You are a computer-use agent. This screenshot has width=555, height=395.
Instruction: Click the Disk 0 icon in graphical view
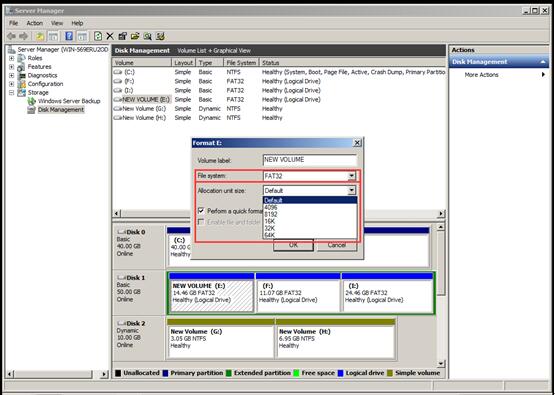(121, 232)
